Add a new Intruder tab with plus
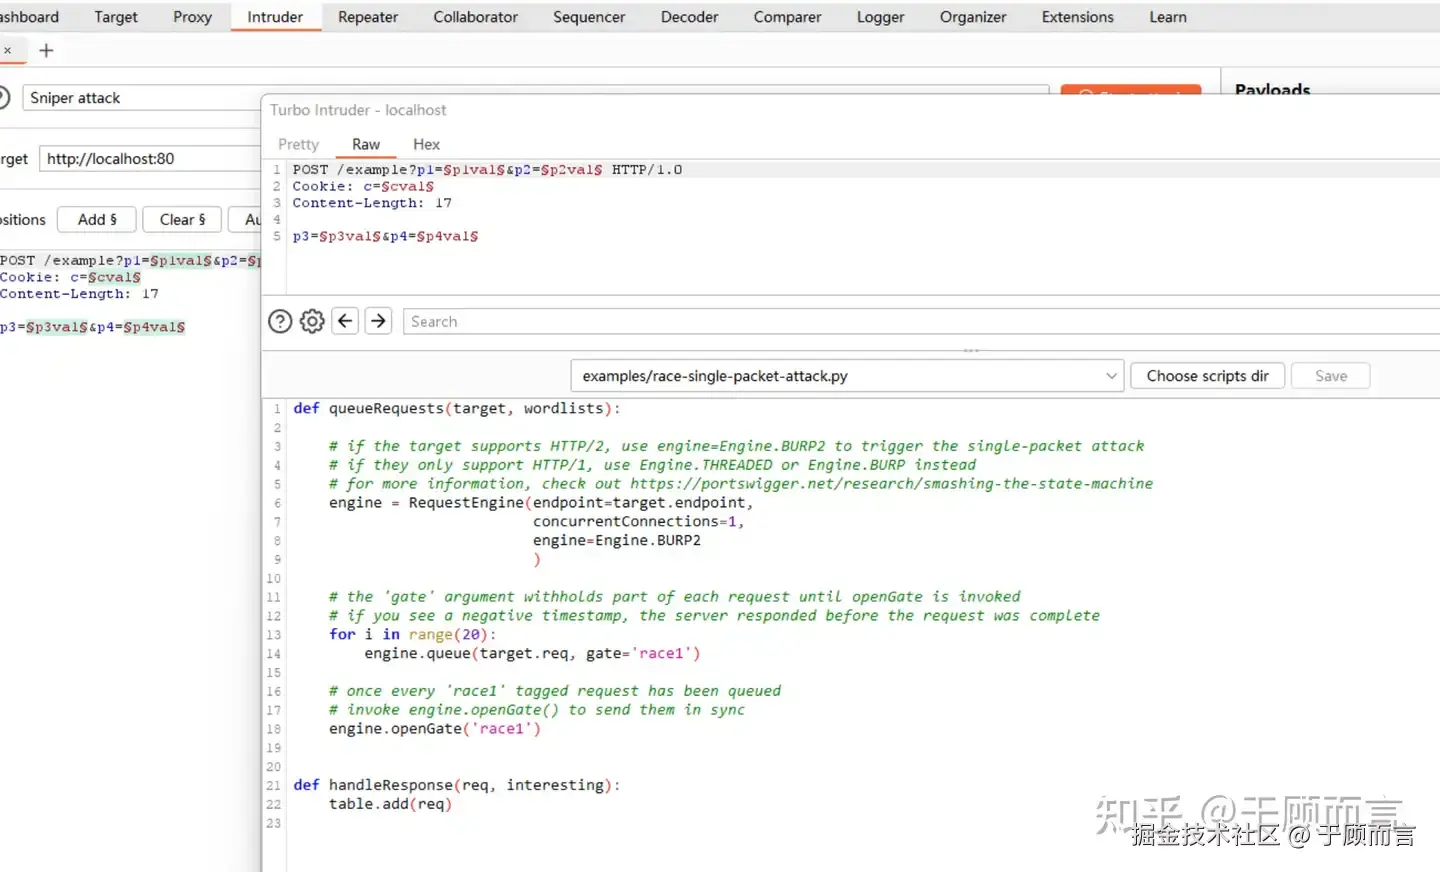1440x872 pixels. (46, 50)
